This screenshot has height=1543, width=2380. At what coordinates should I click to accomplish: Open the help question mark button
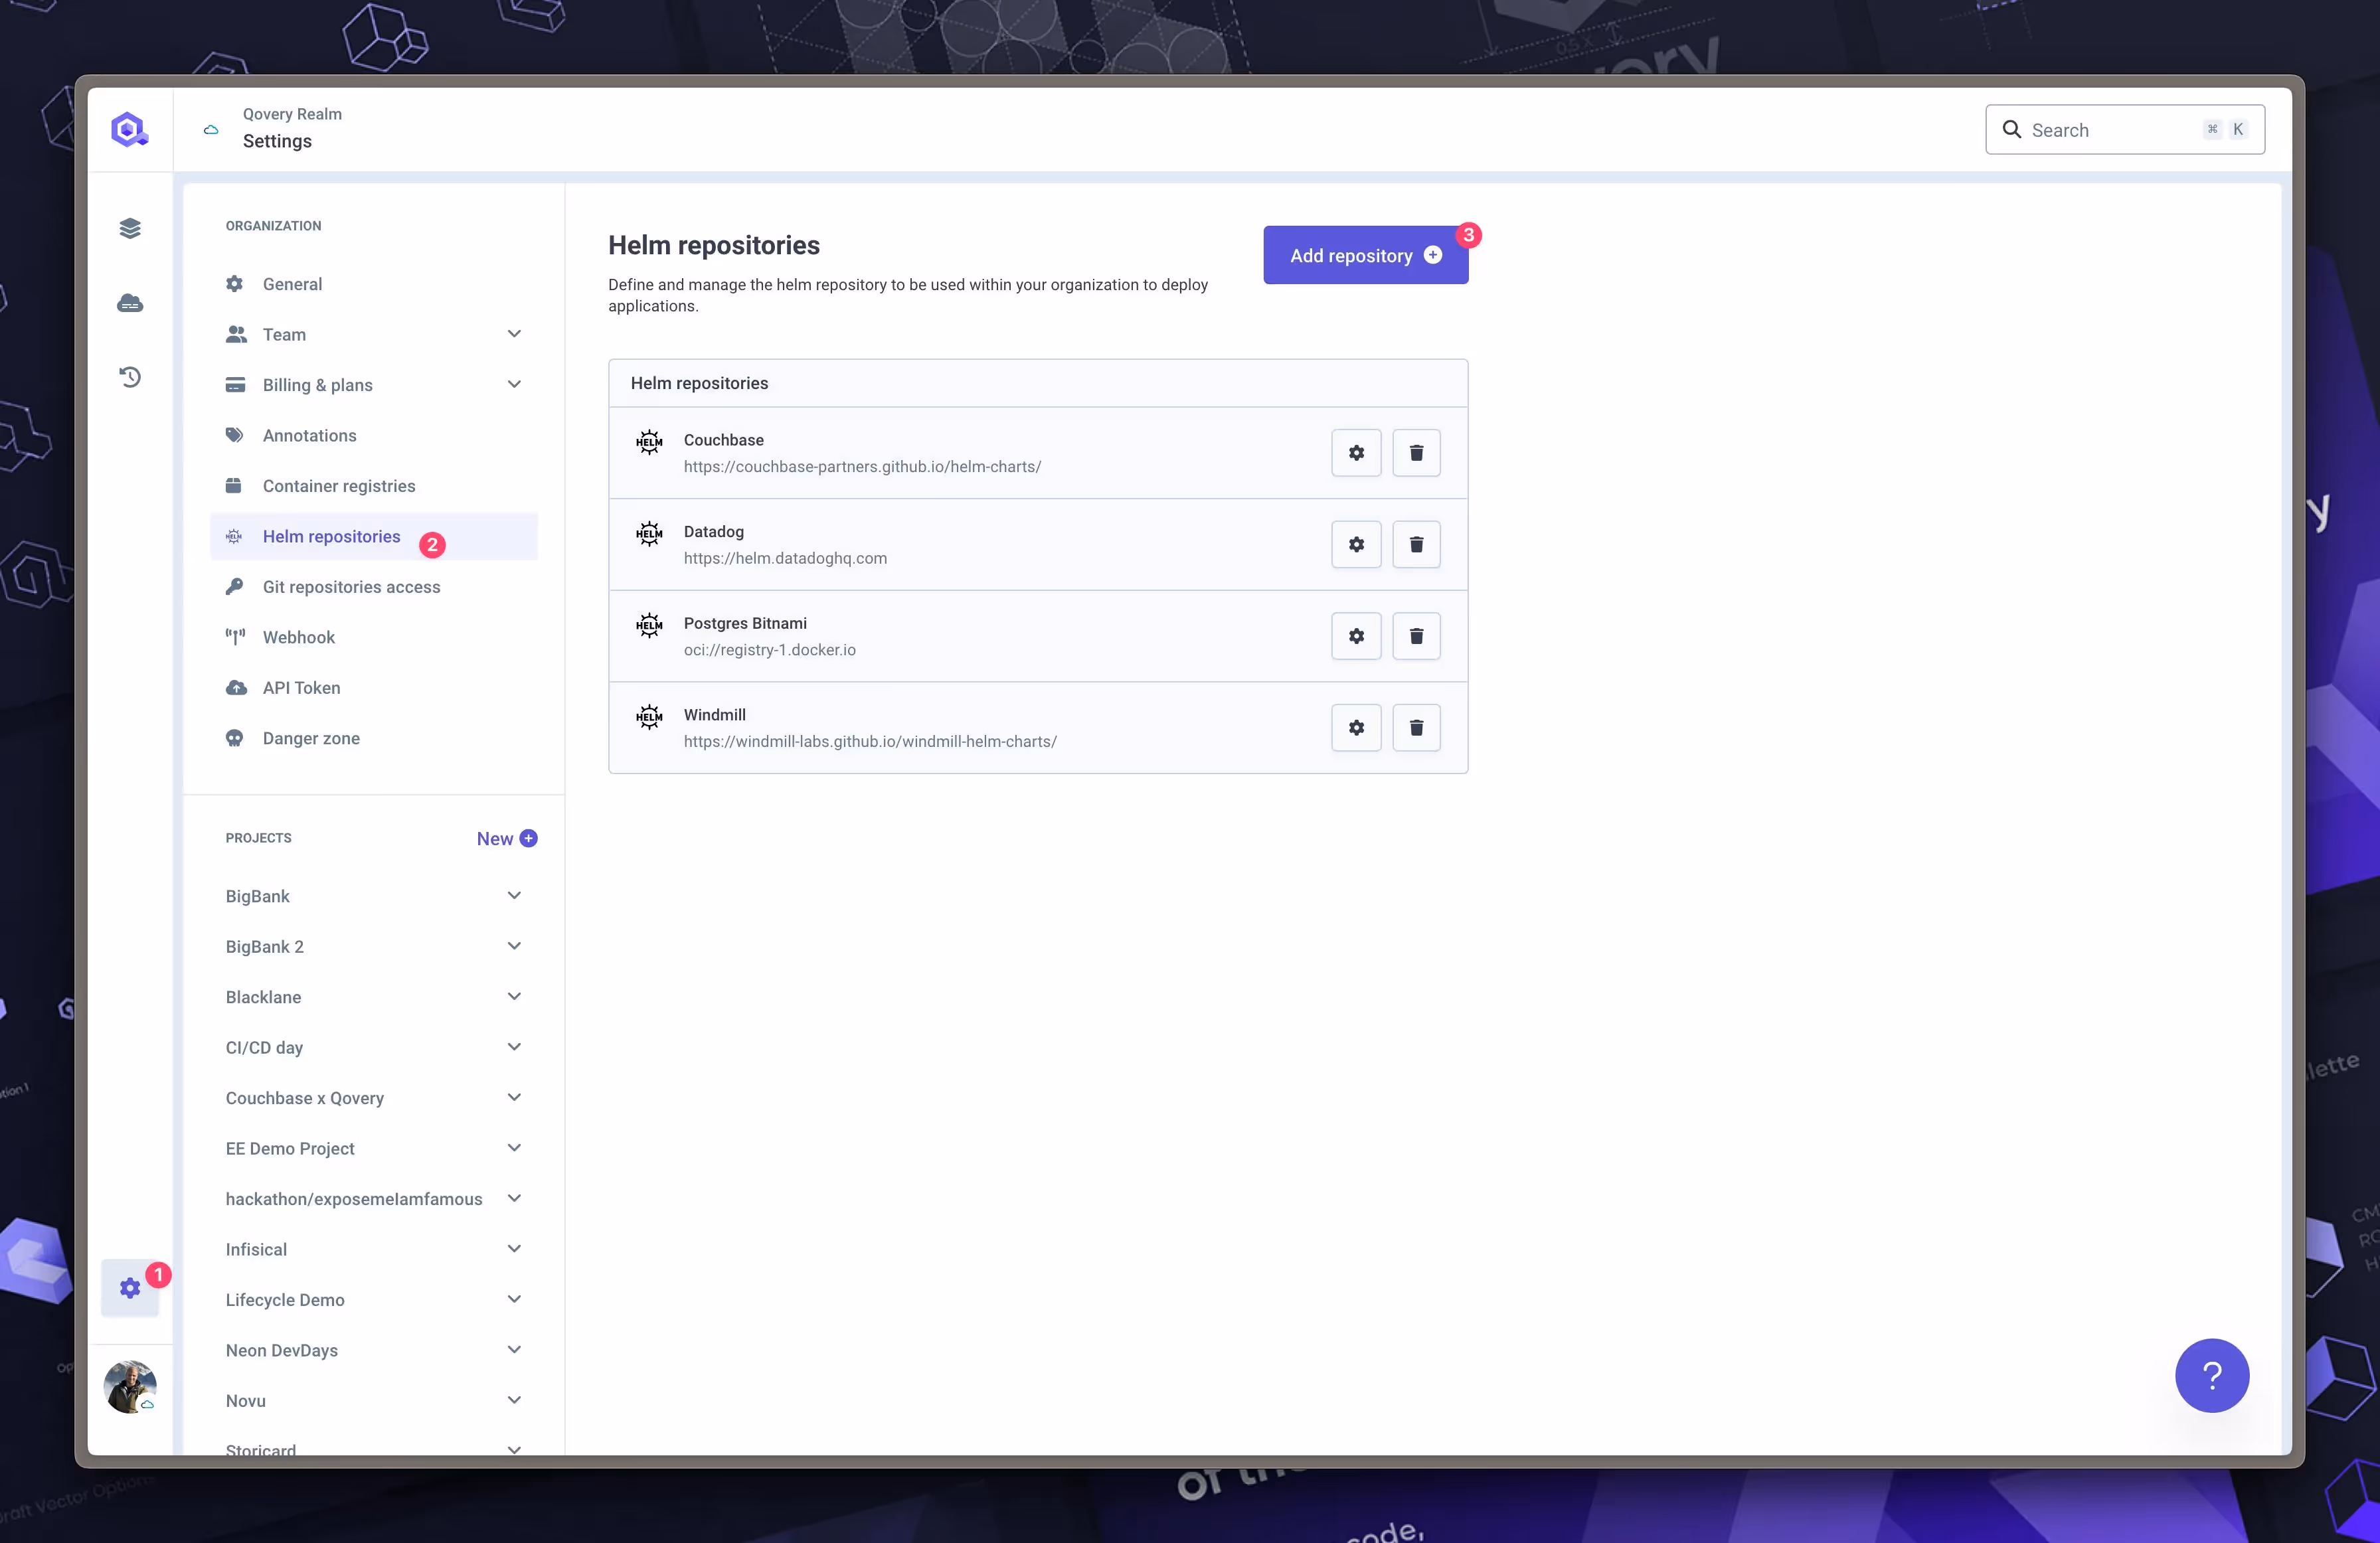pos(2212,1376)
